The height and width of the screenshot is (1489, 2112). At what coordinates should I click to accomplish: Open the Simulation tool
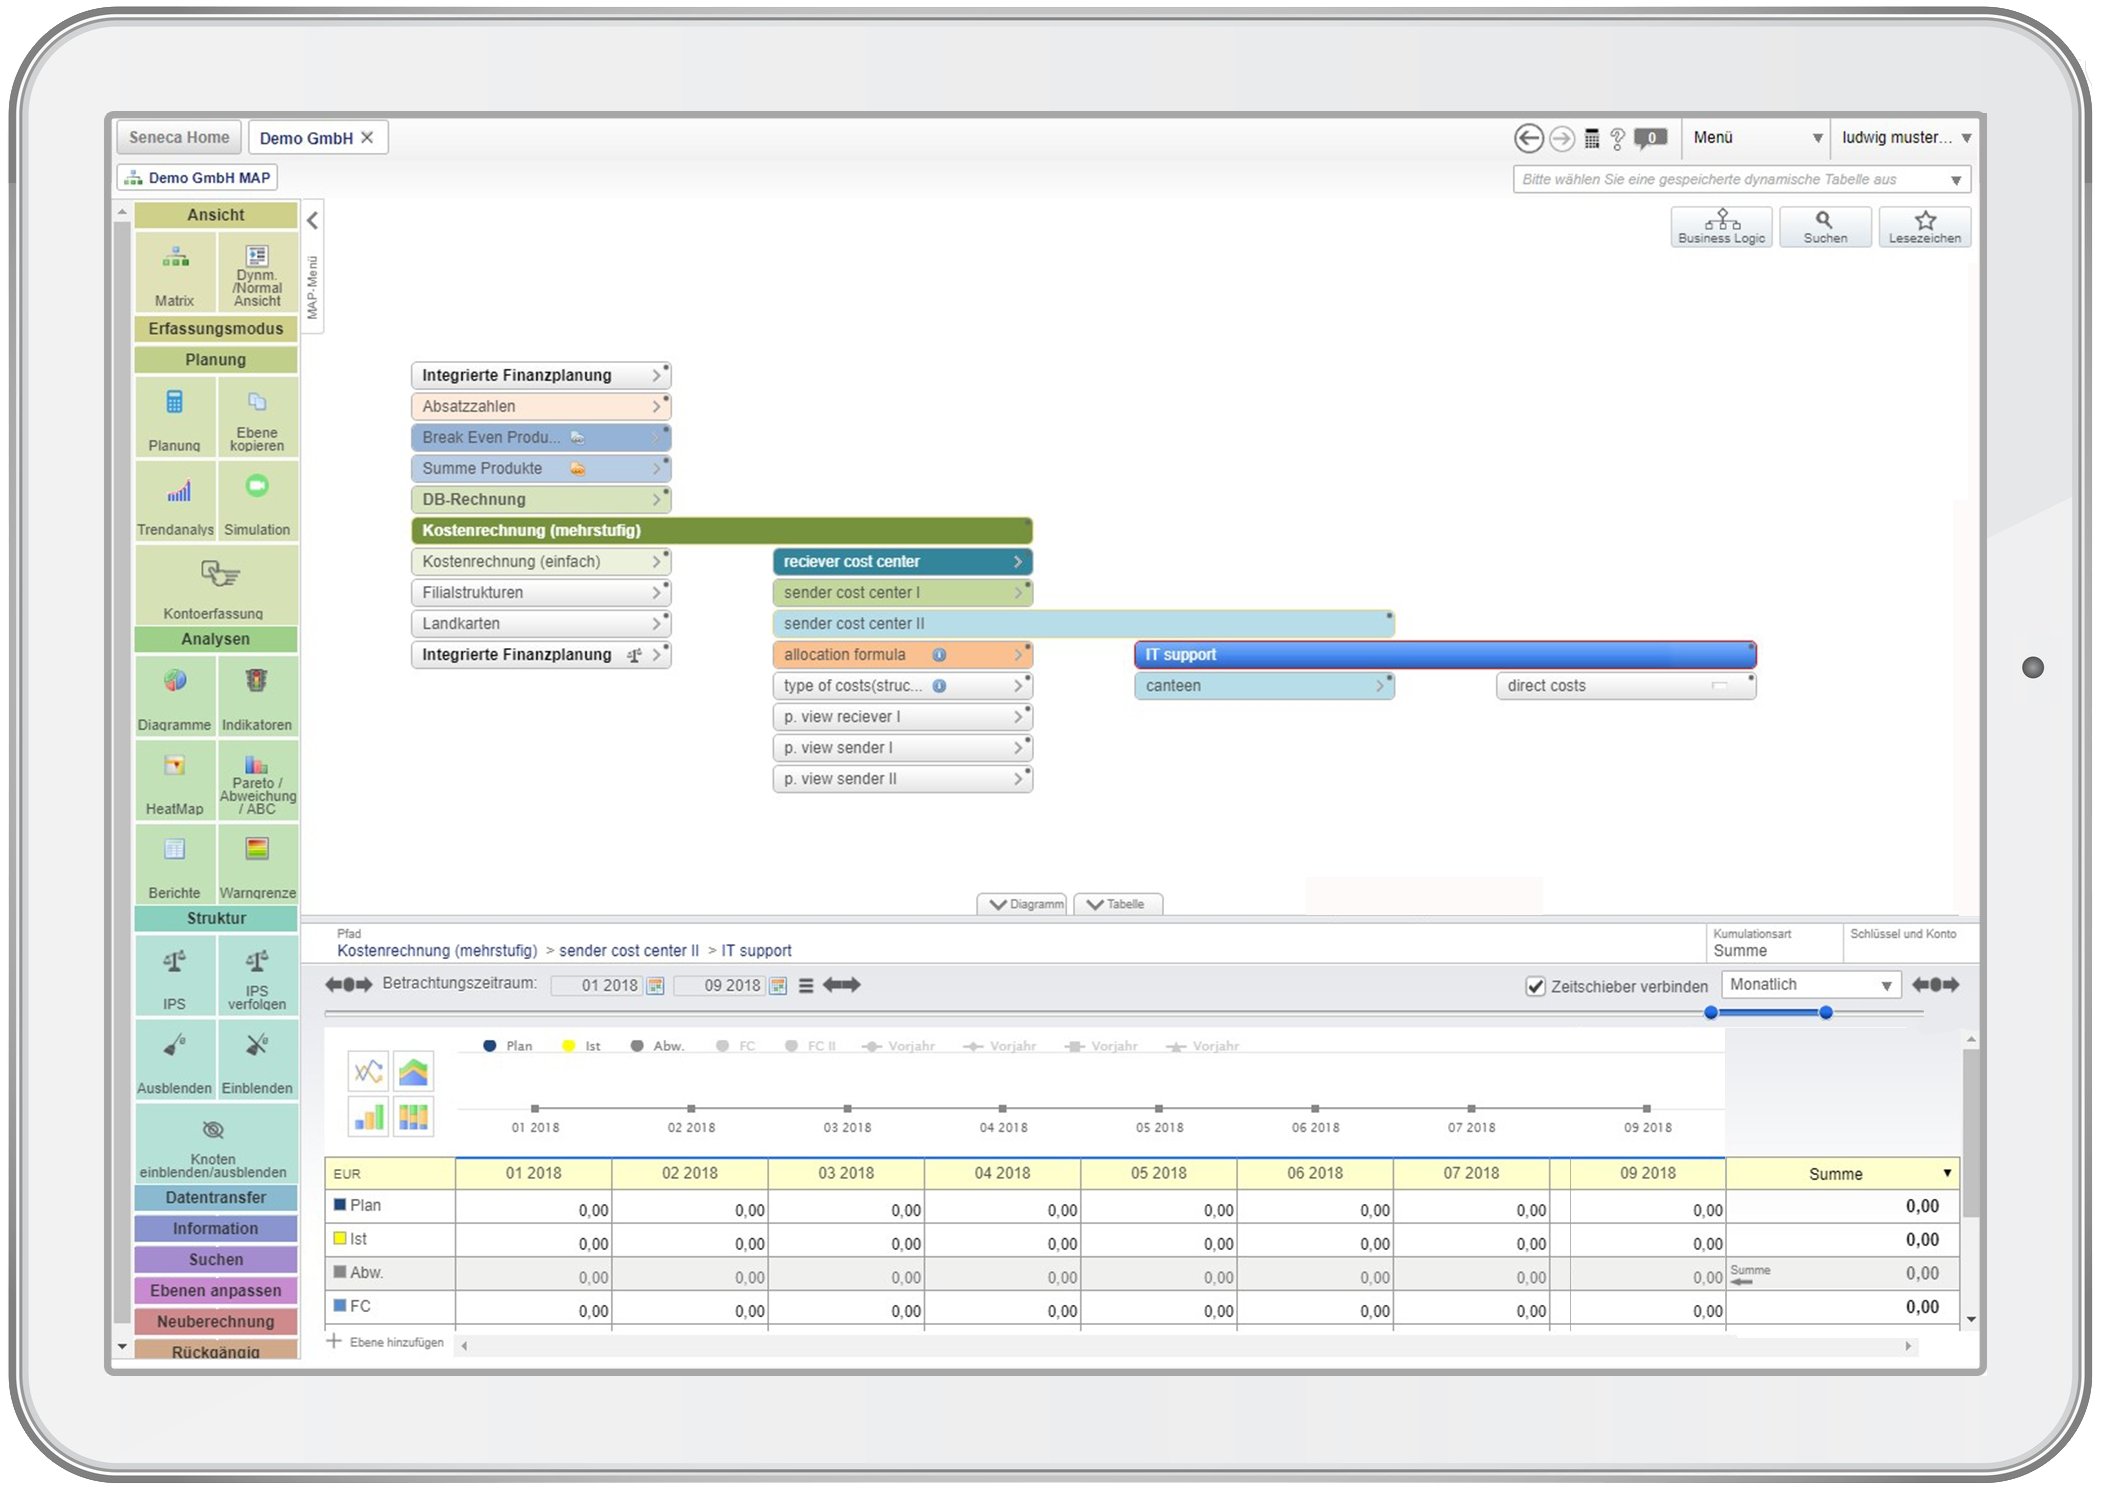coord(257,487)
